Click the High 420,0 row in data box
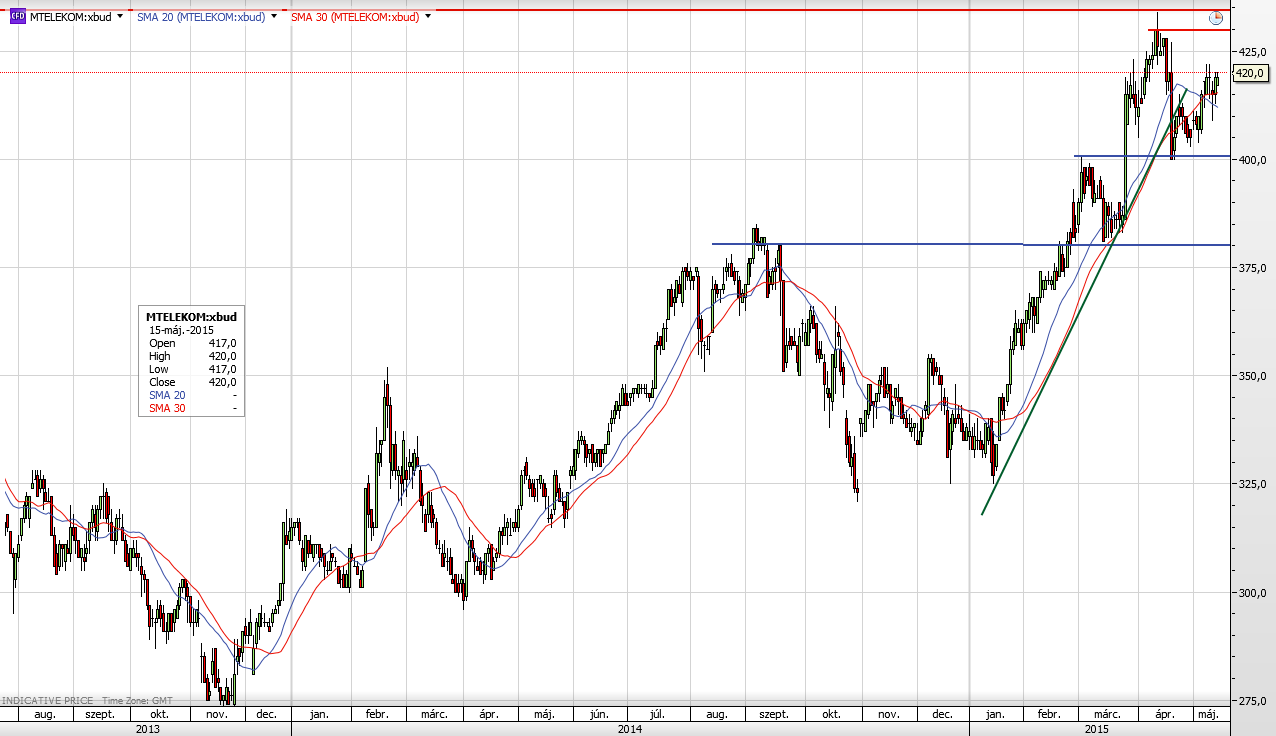 [x=192, y=356]
